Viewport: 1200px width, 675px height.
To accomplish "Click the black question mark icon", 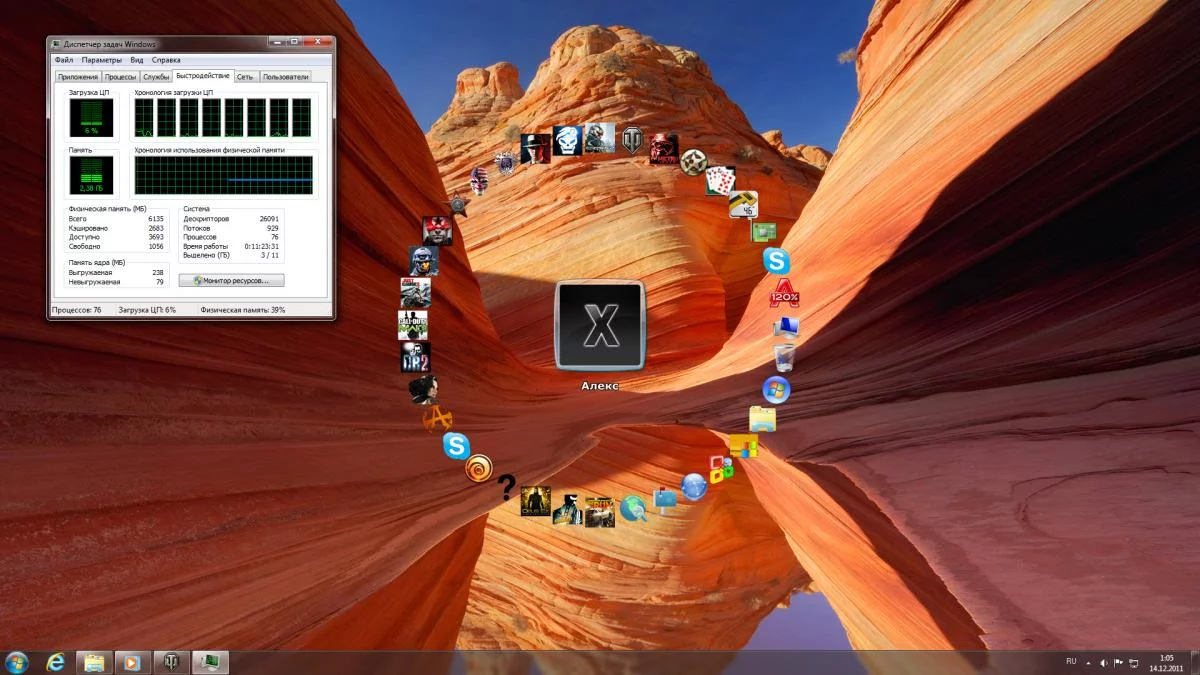I will (506, 487).
